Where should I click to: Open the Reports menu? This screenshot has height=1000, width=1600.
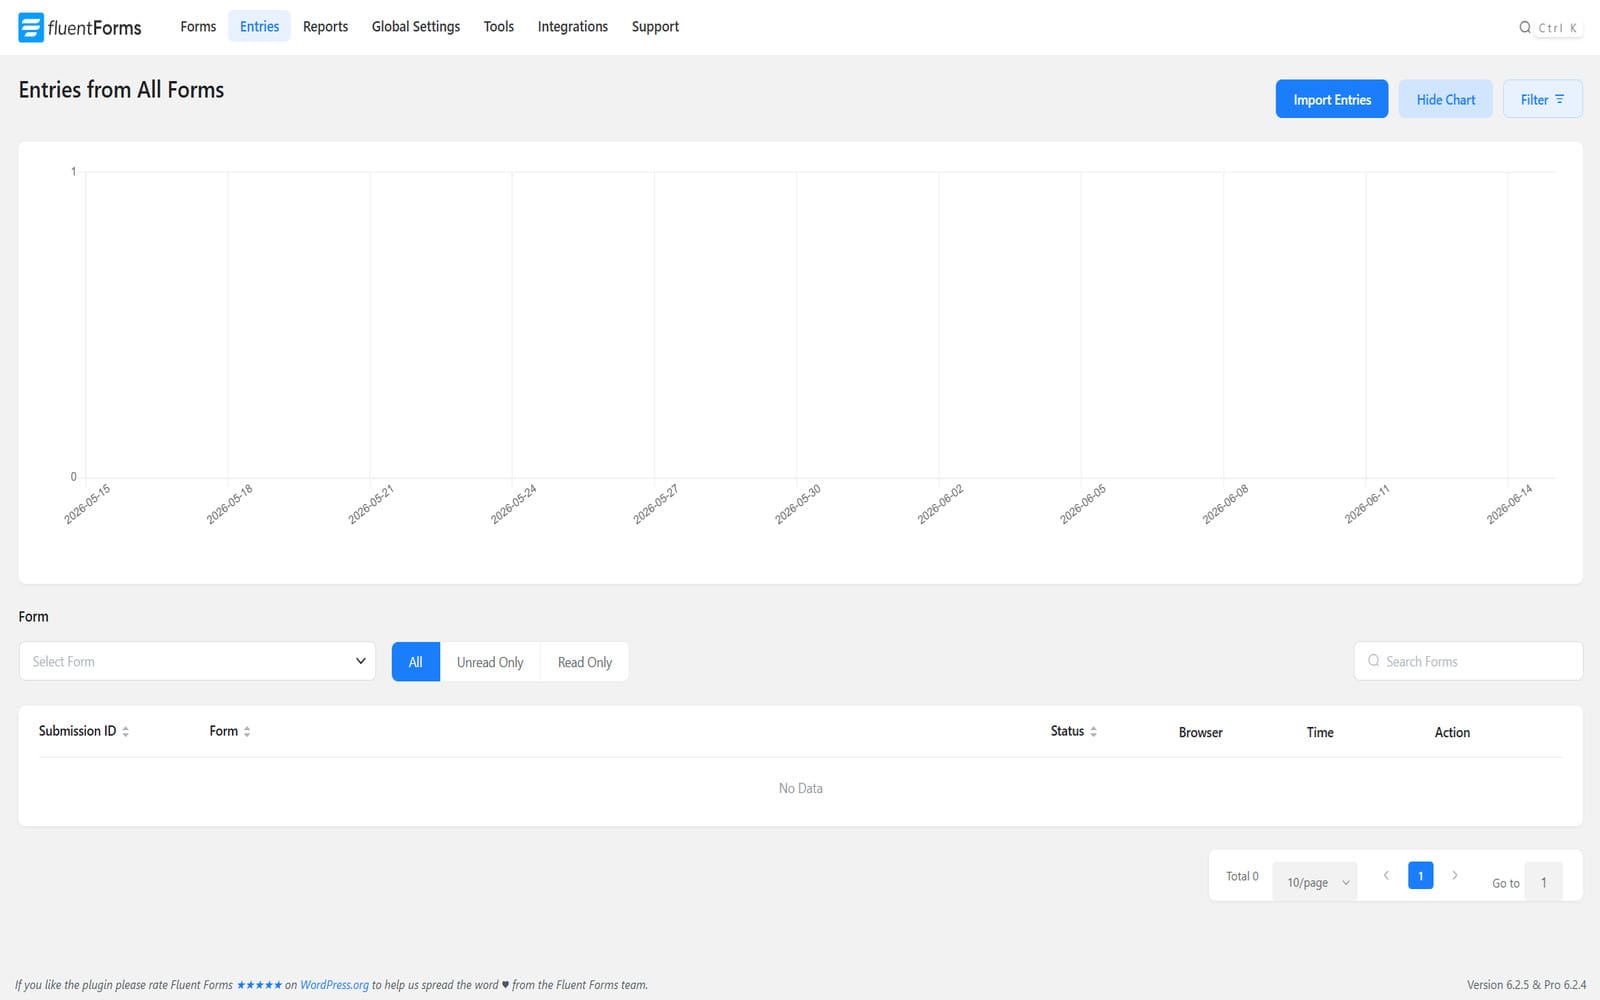pos(325,27)
